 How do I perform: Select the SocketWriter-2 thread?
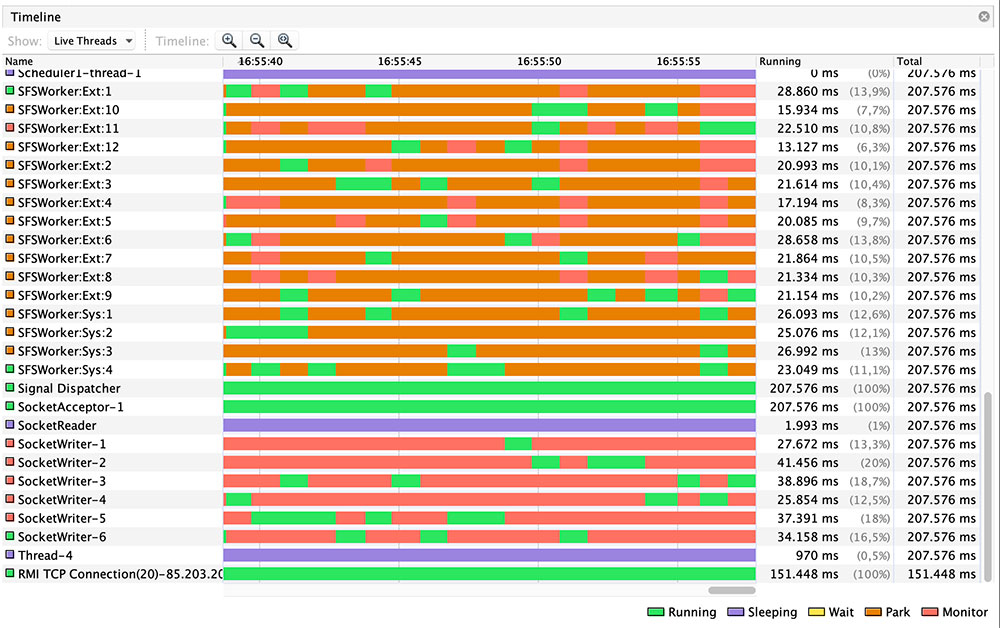[62, 462]
